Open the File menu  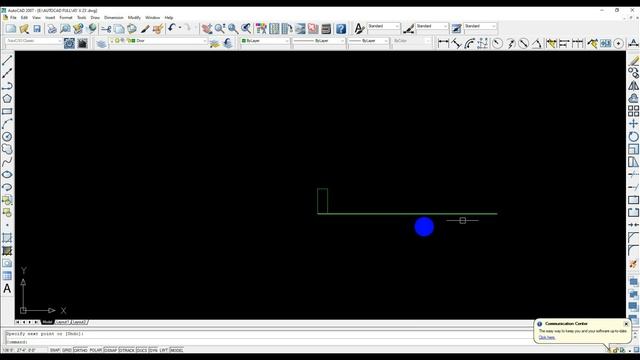pos(13,18)
